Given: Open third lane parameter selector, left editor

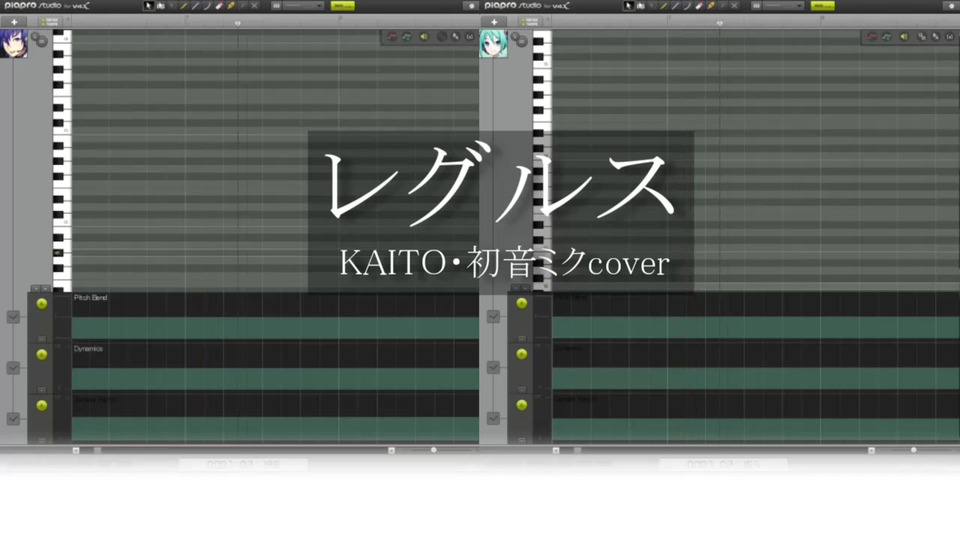Looking at the screenshot, I should pos(42,405).
